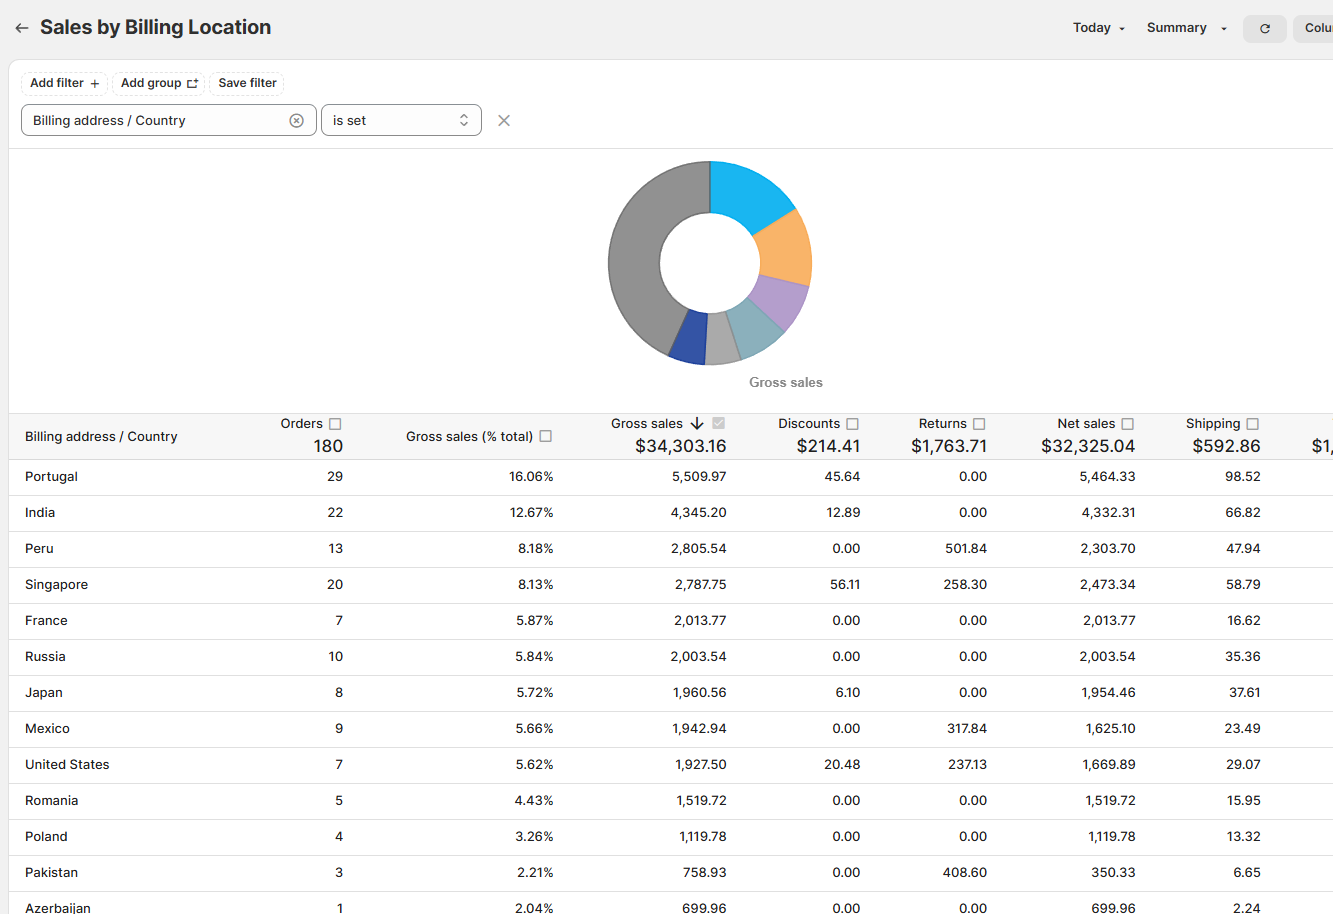Toggle the Orders column checkbox
The image size is (1333, 914).
335,424
